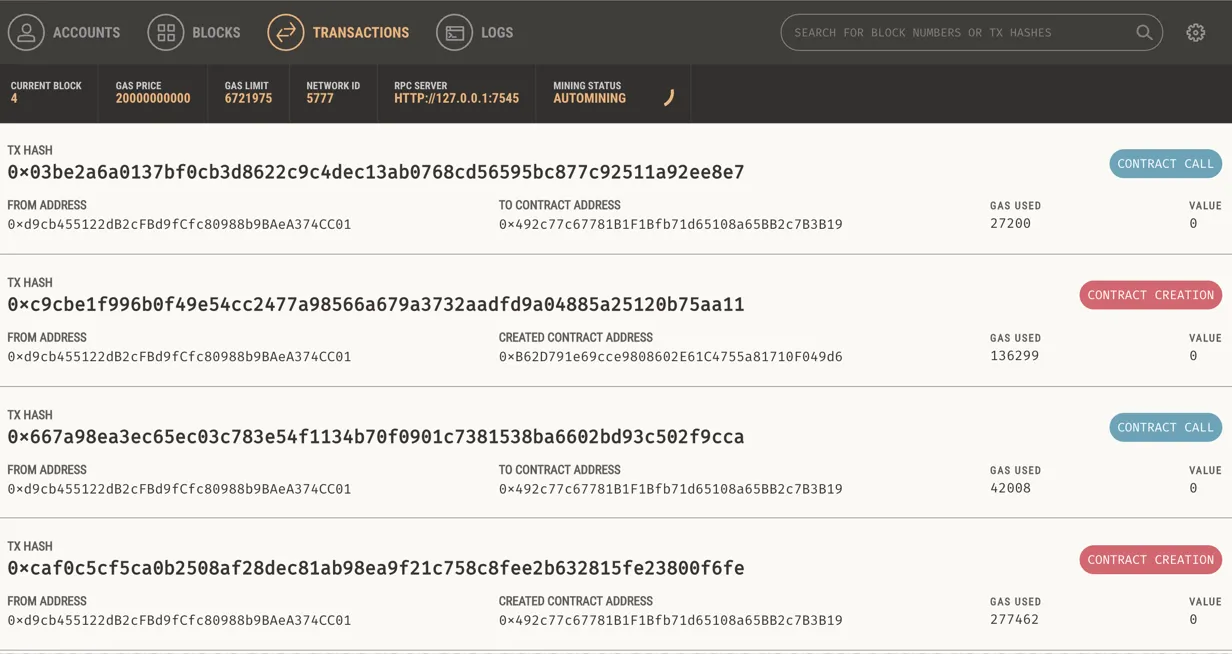Click network ID value 5777
The image size is (1232, 654).
click(320, 98)
